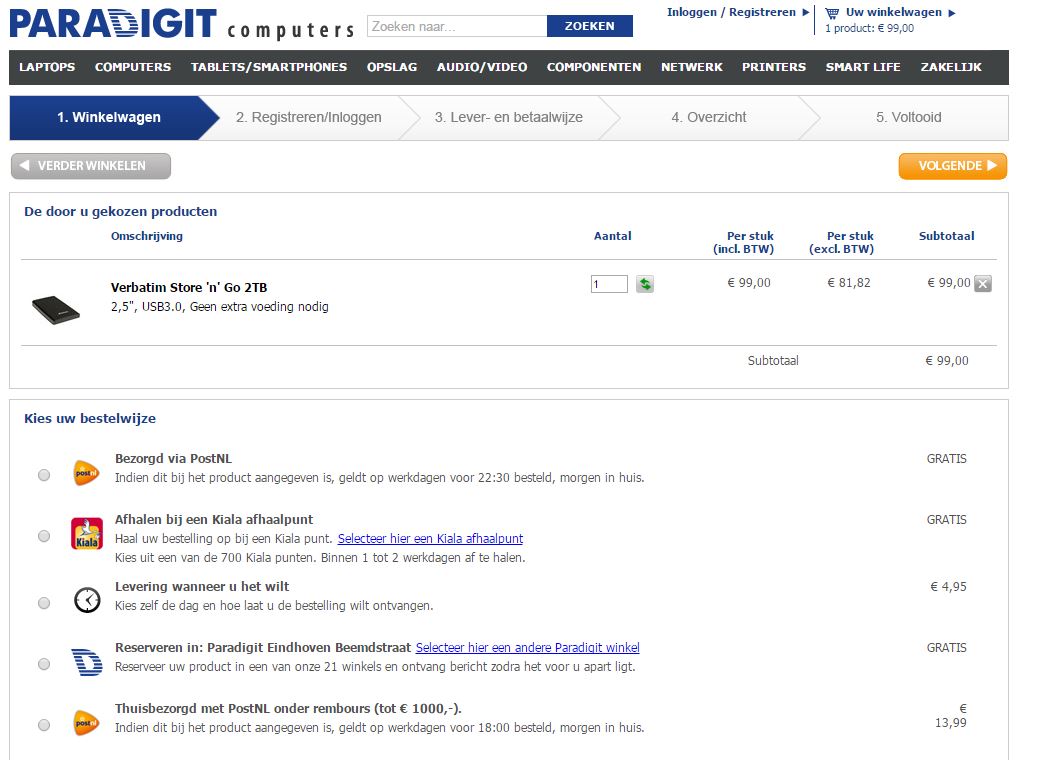
Task: Go to step 3 Lever- en betaalwijze
Action: point(509,118)
